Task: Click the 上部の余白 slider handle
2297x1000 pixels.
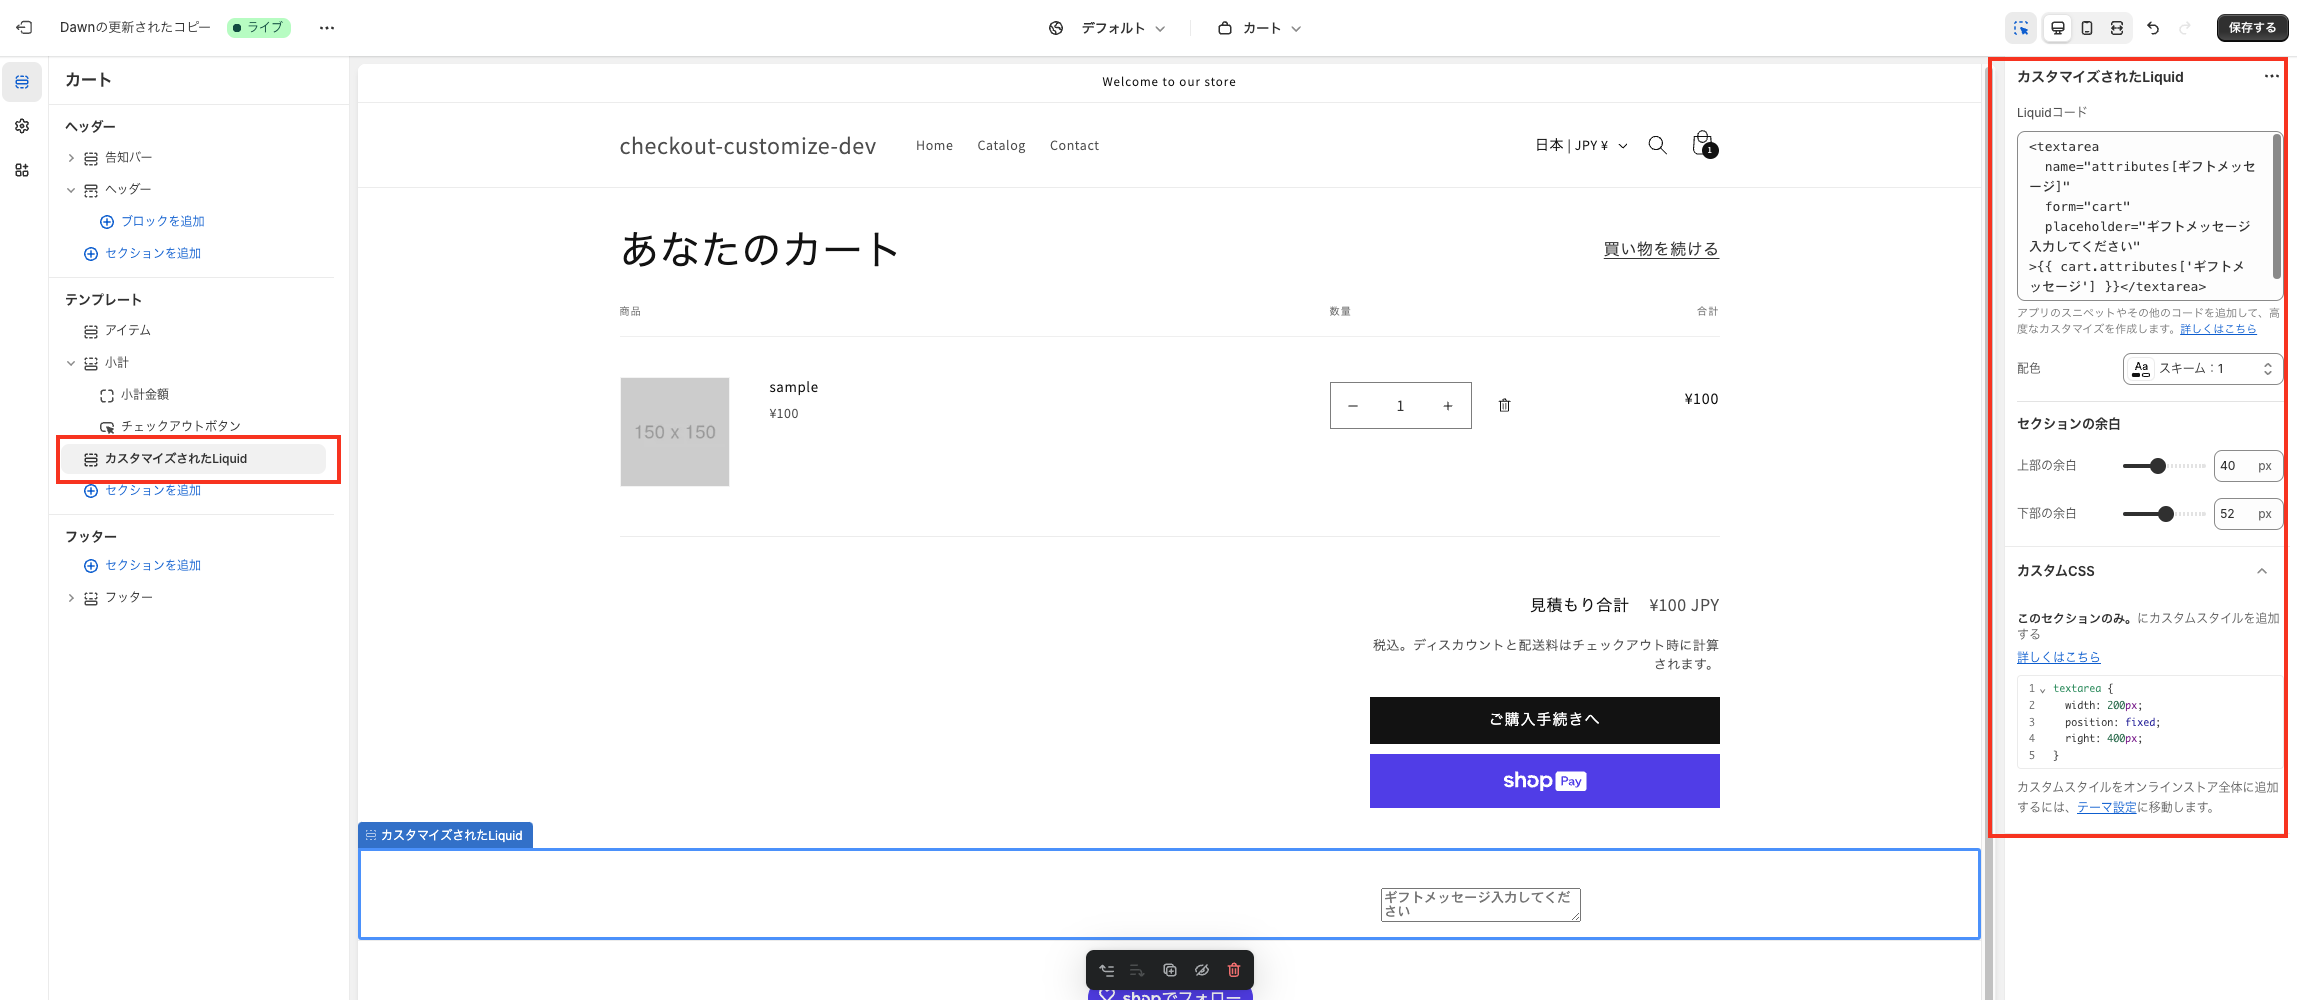Action: [2158, 466]
